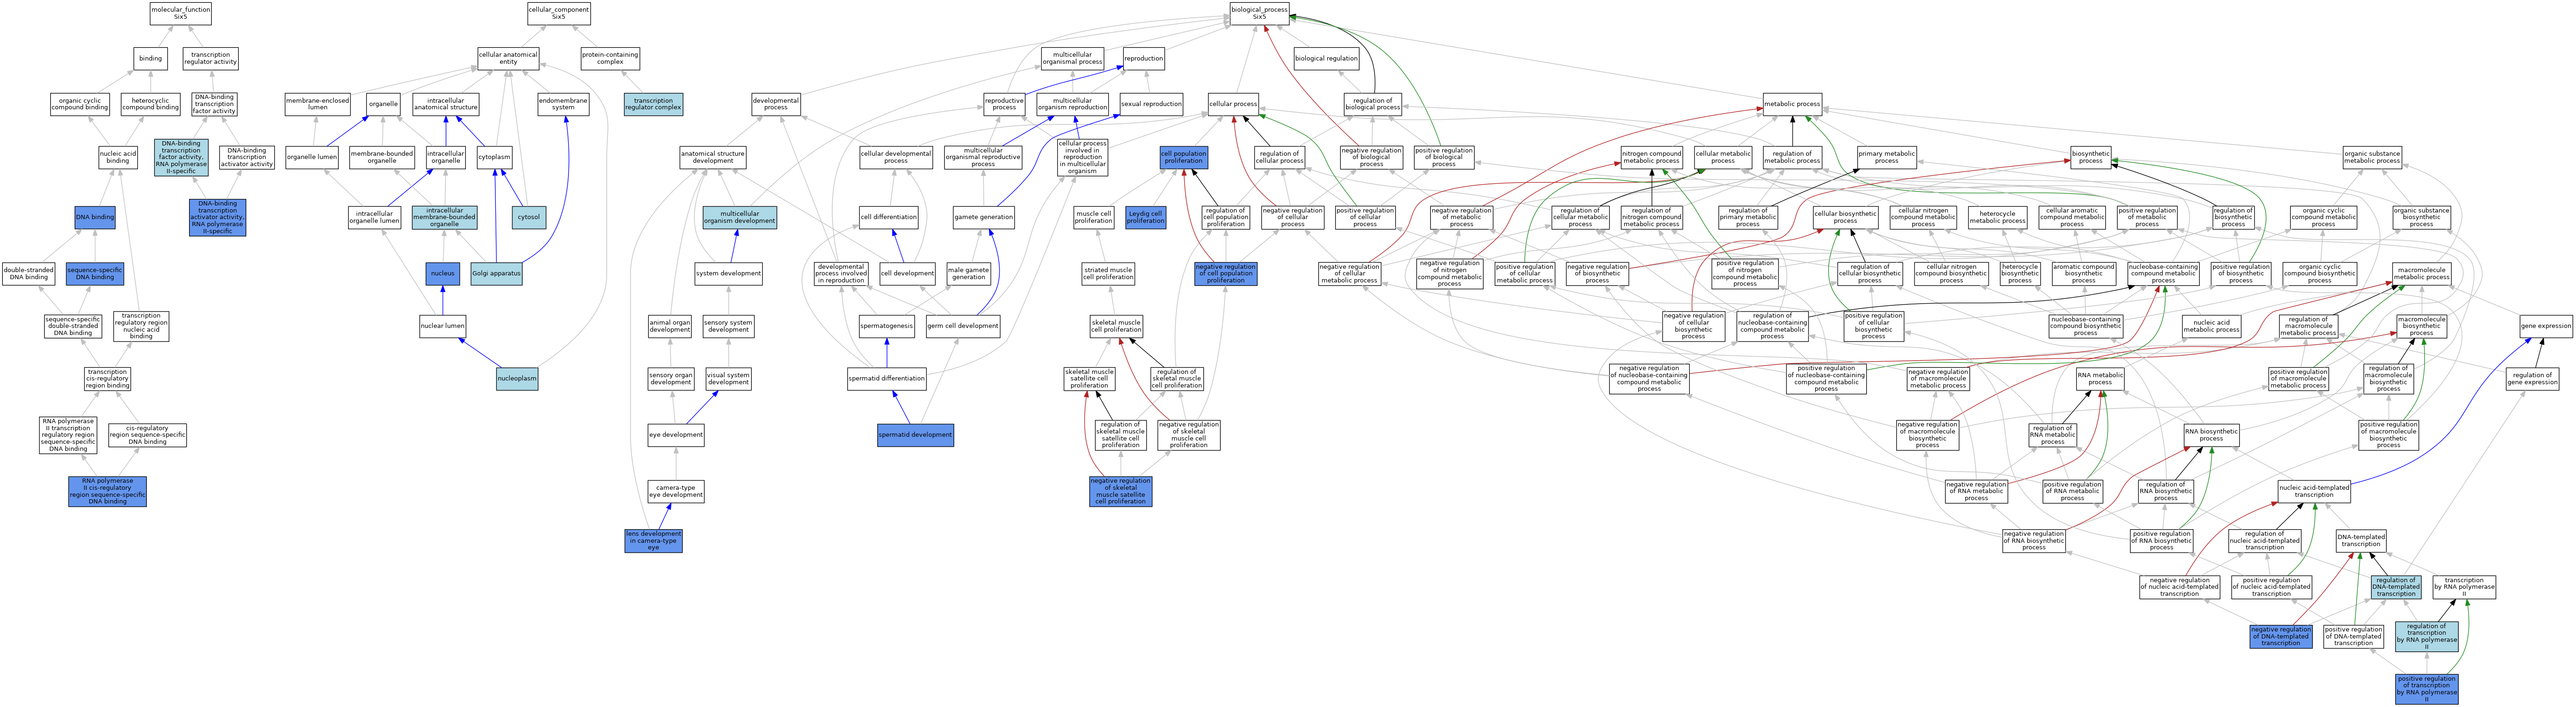This screenshot has height=707, width=2576.
Task: Select the primary metabolic process node
Action: coord(1887,157)
